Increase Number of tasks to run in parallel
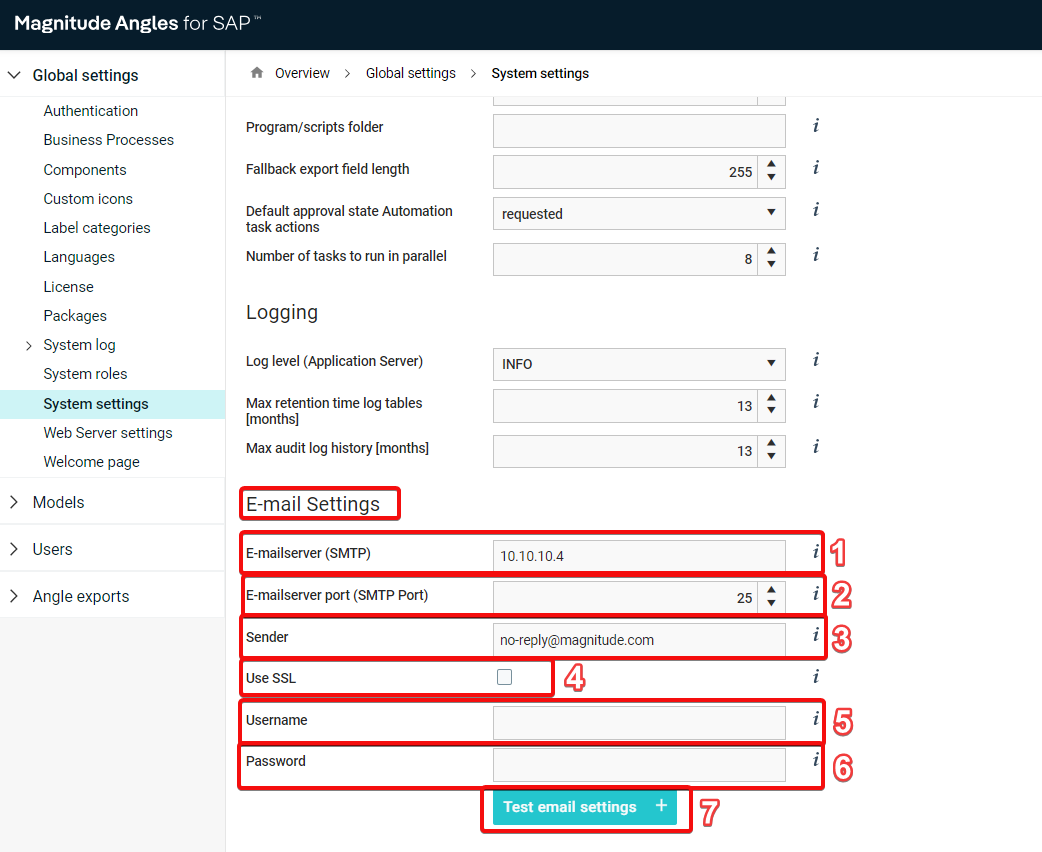 [x=771, y=251]
